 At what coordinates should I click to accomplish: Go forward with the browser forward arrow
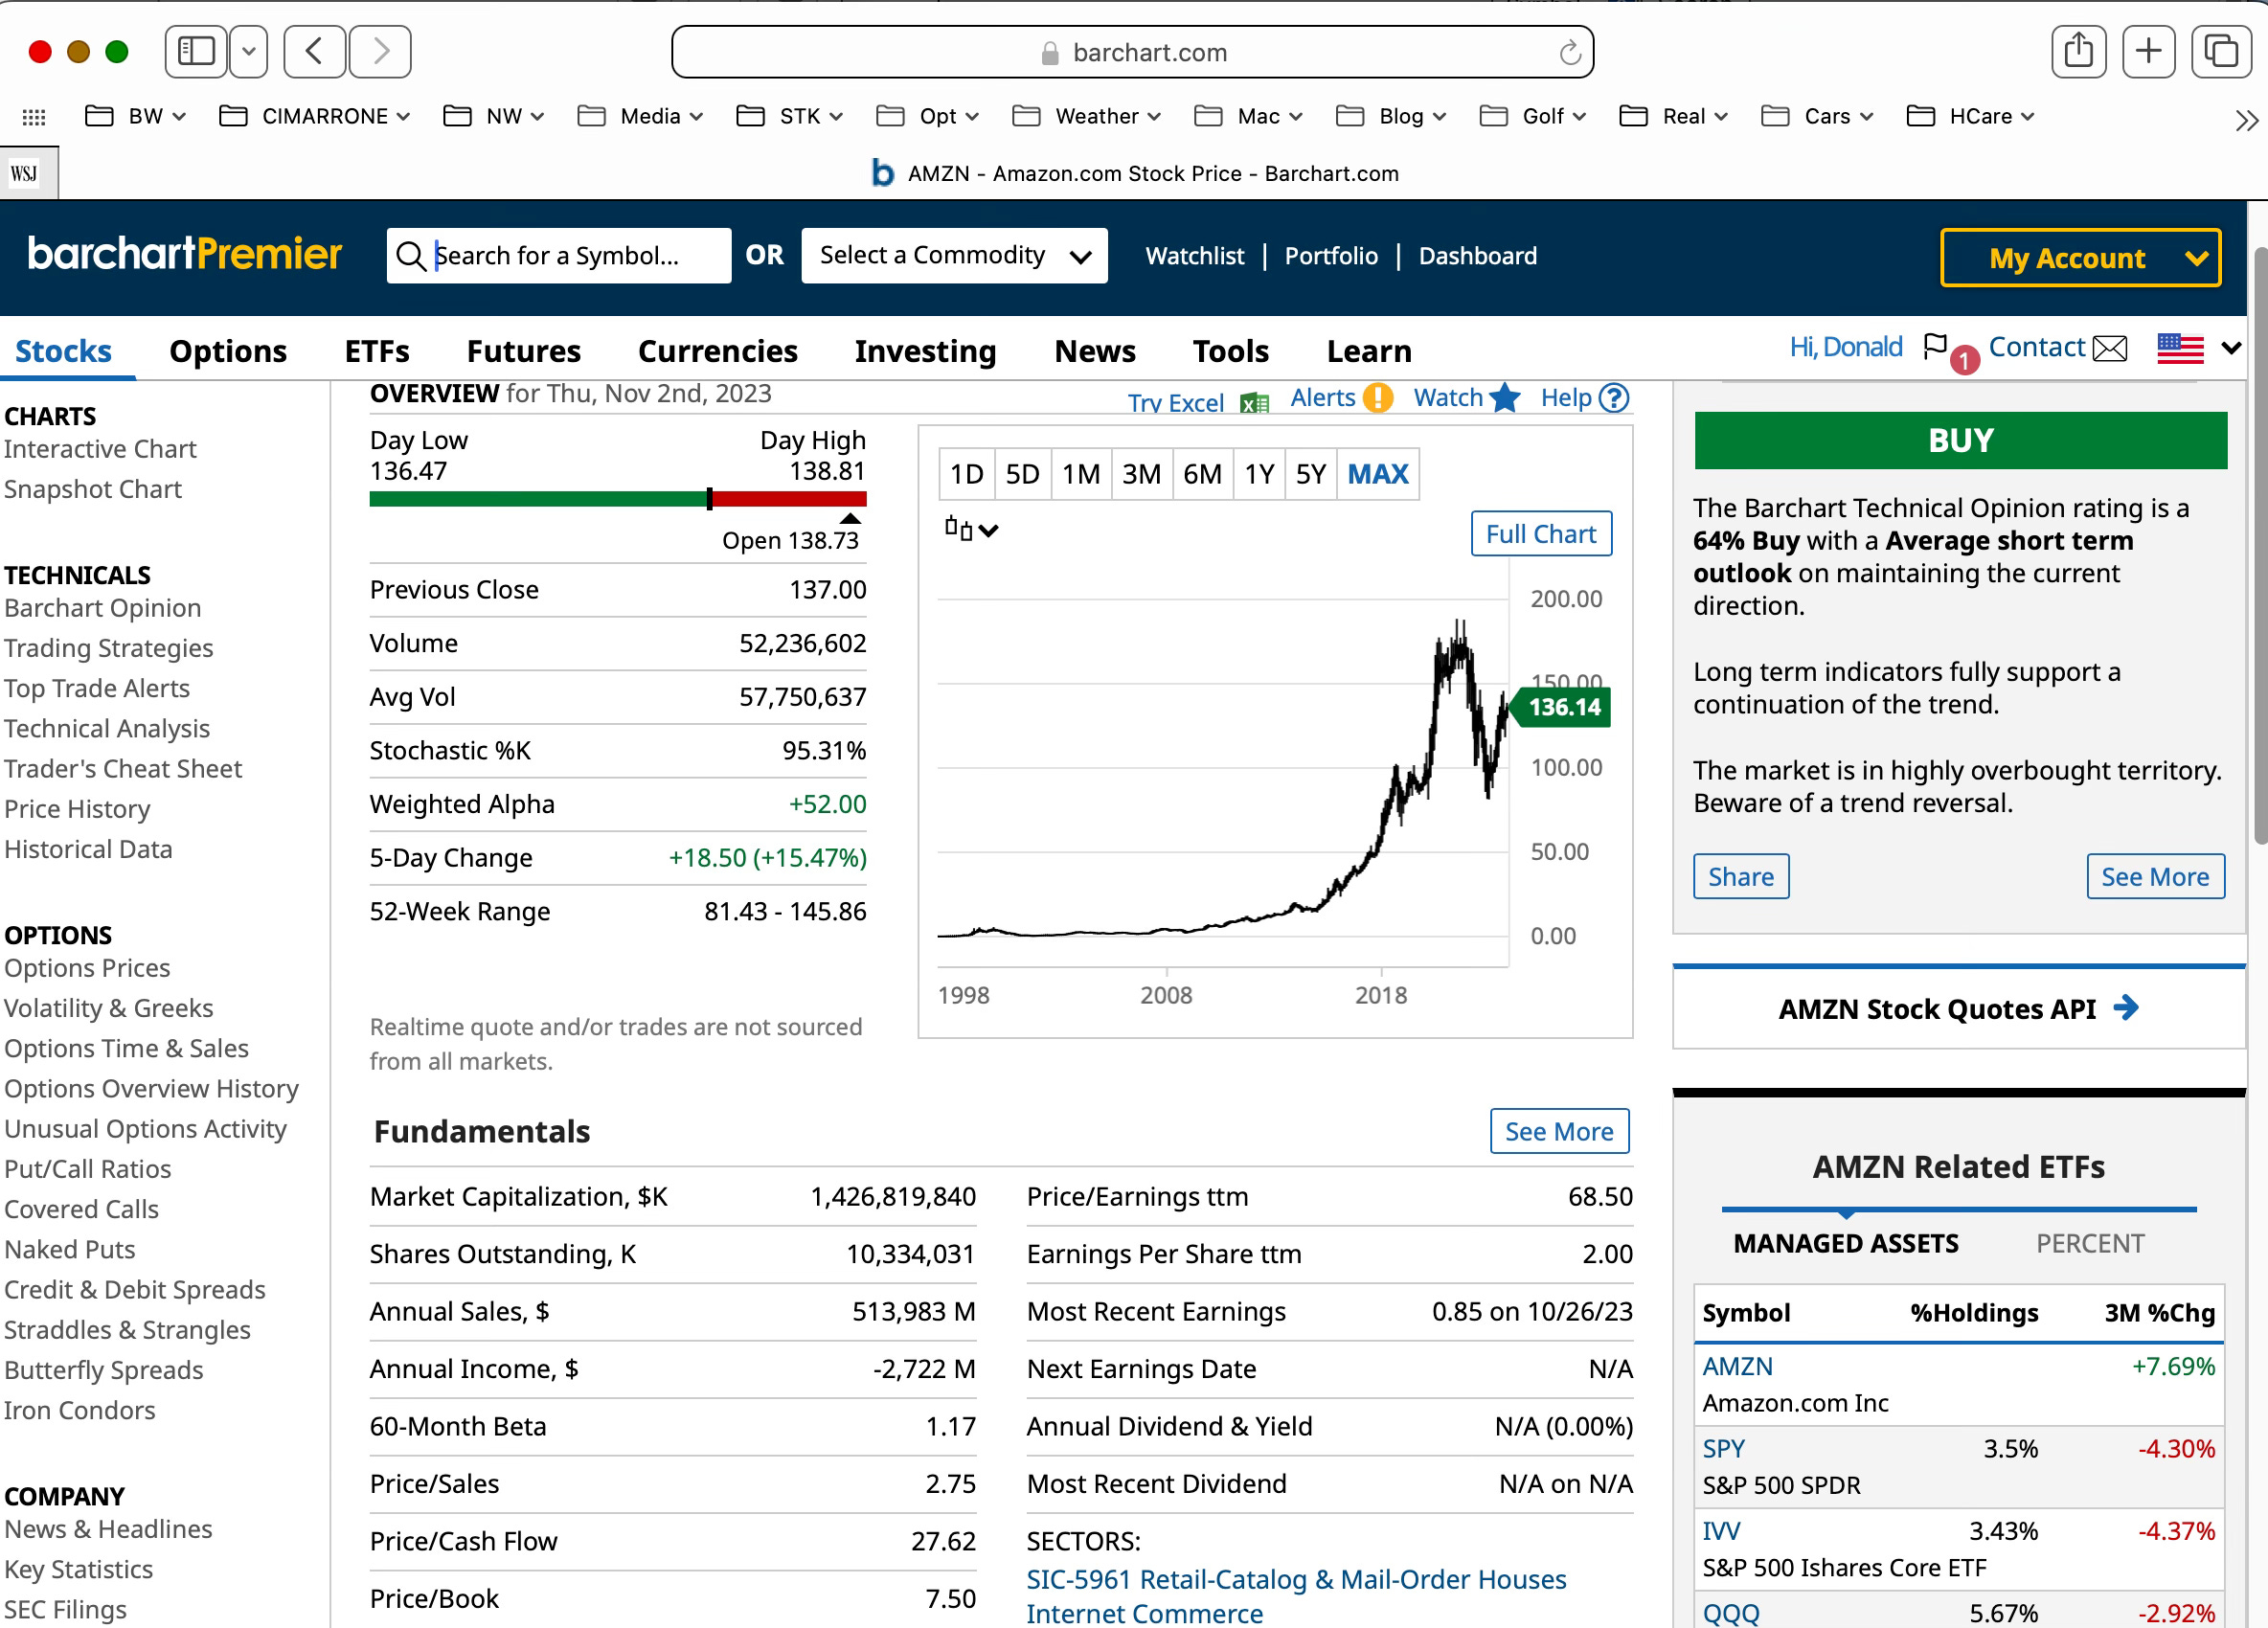[x=380, y=51]
